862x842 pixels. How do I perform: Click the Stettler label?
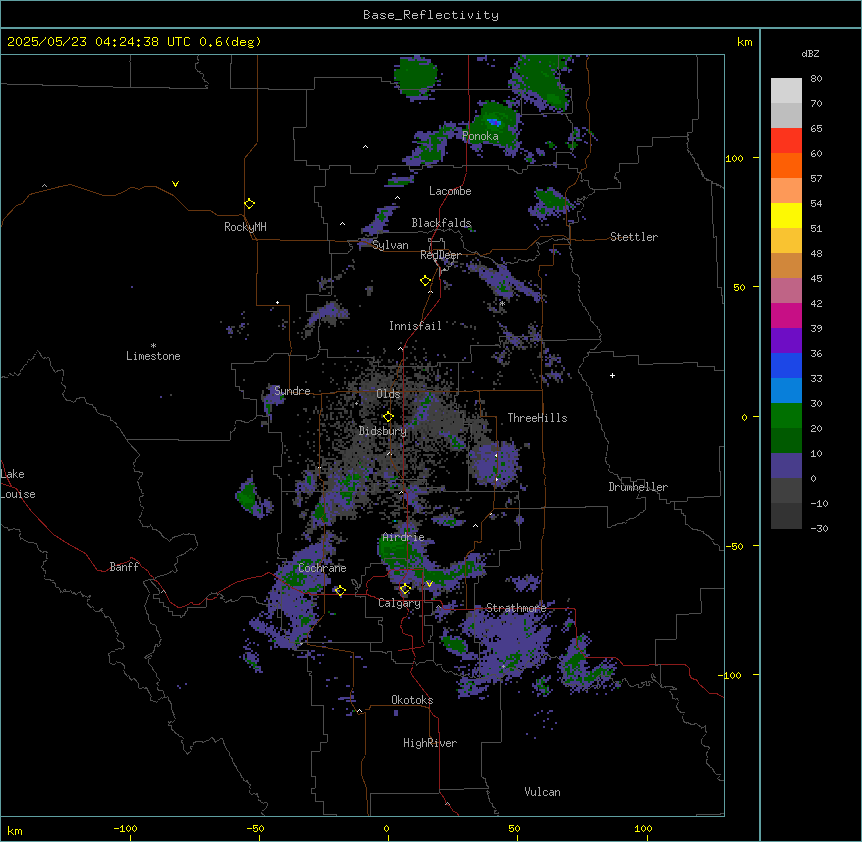pos(634,237)
